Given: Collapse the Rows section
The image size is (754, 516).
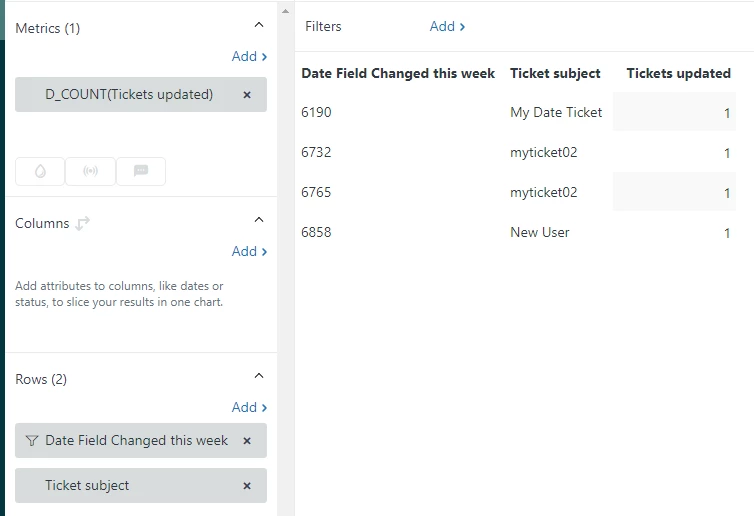Looking at the screenshot, I should (259, 376).
